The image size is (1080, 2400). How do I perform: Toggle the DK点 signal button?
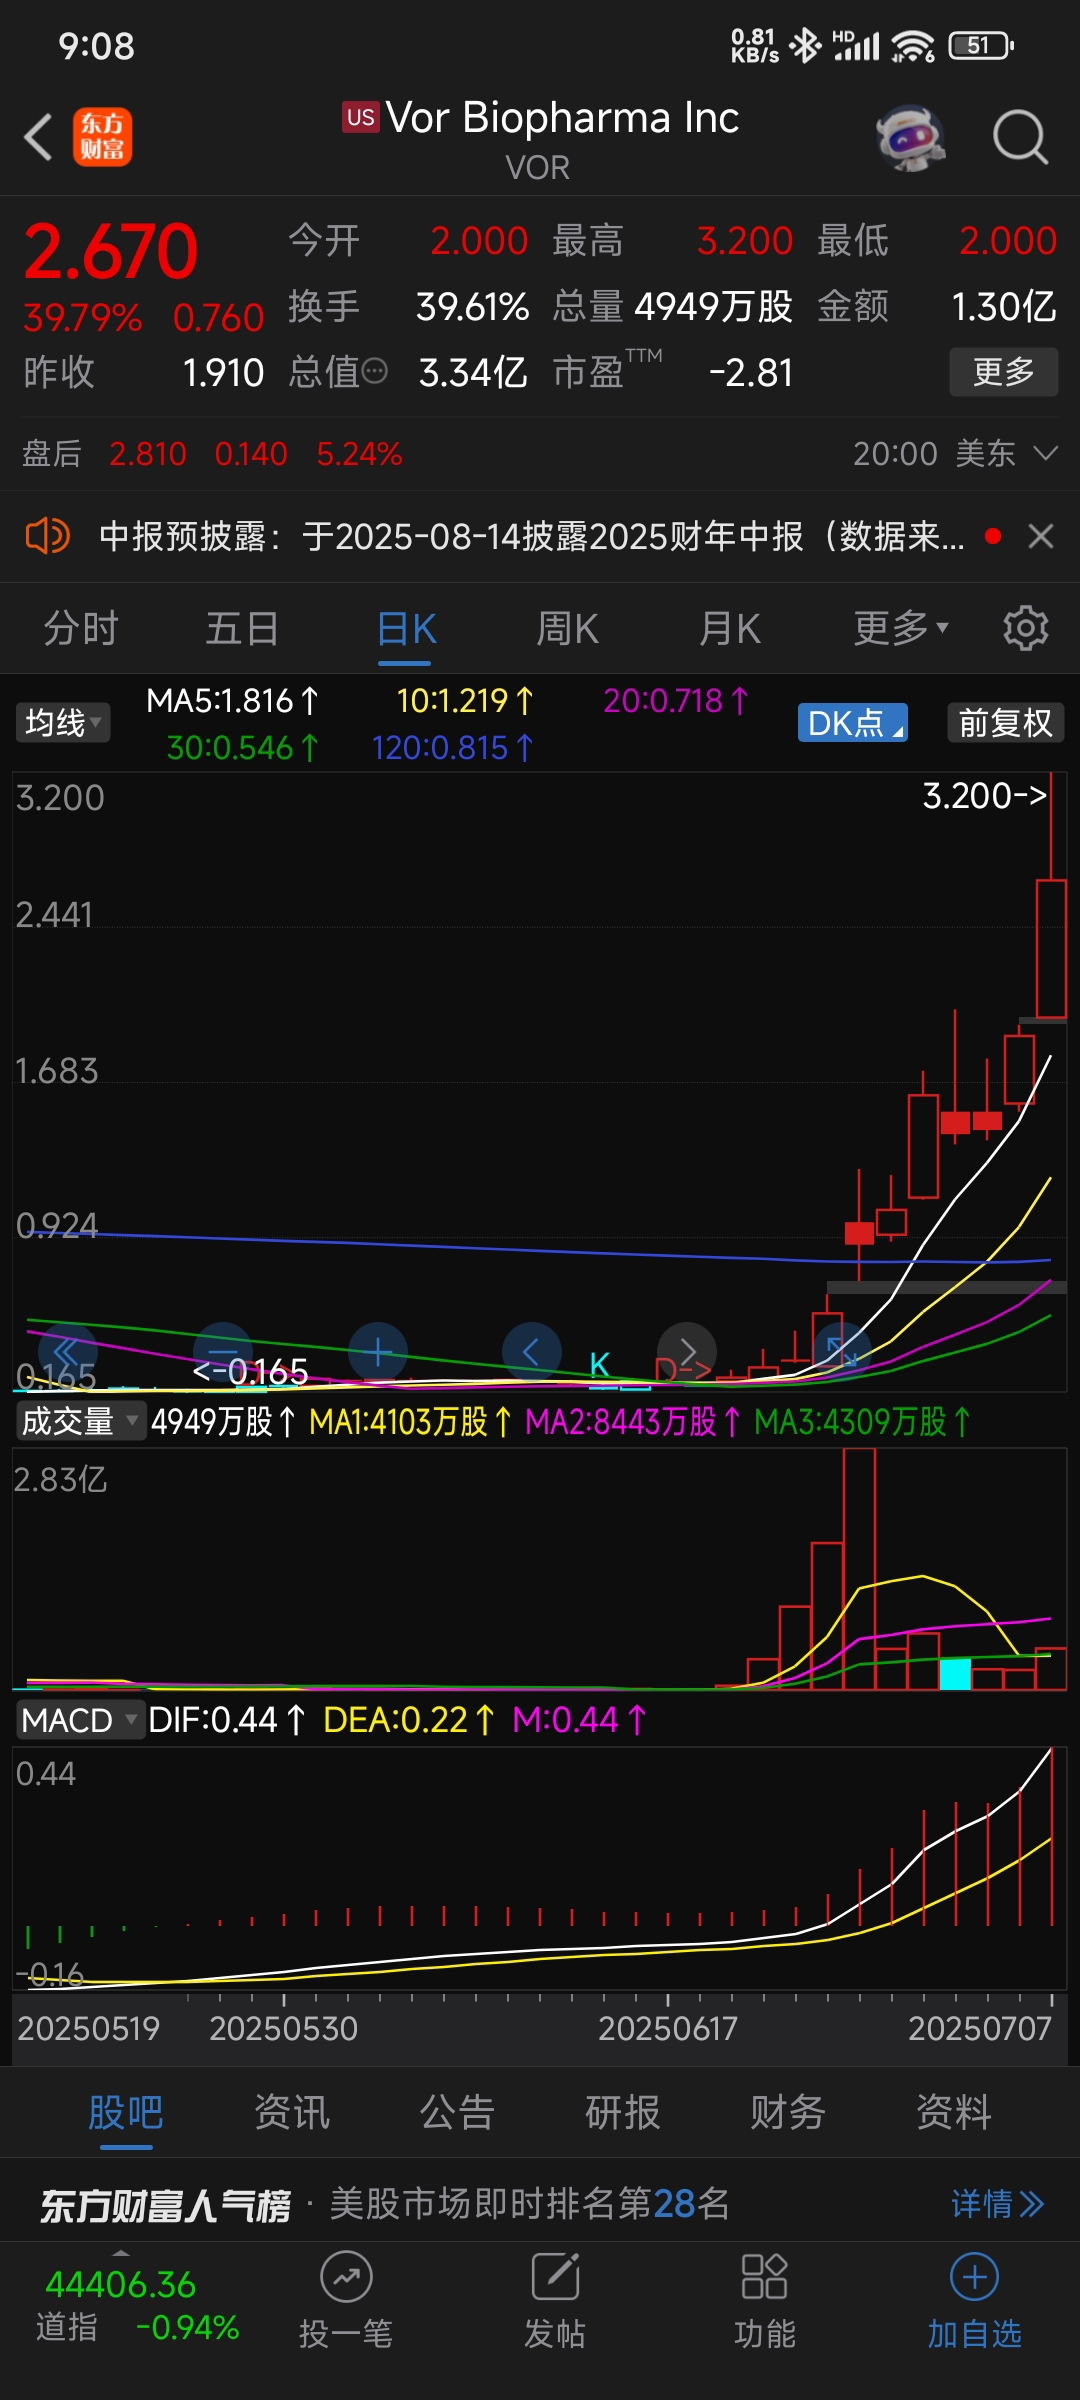point(853,722)
